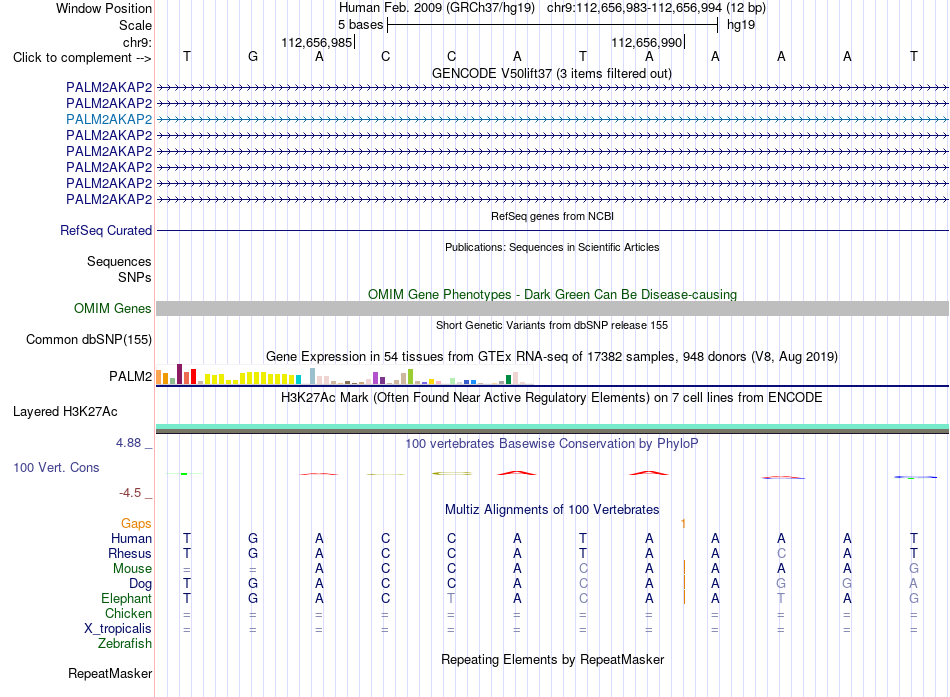The image size is (950, 697).
Task: Open the GTEx Gene Expression track title
Action: click(x=552, y=356)
